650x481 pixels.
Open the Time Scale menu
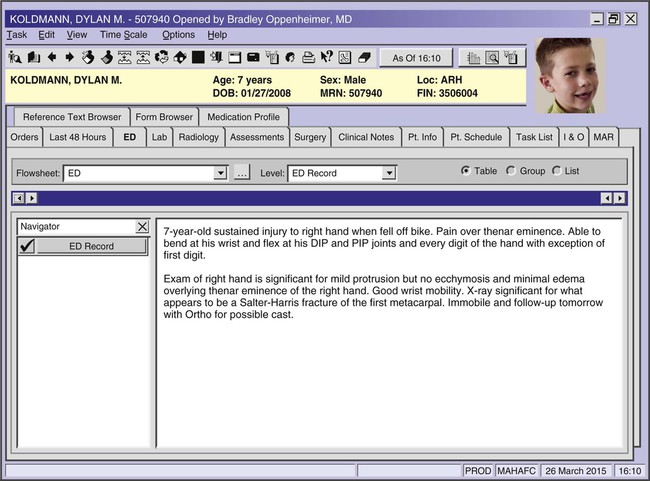tap(123, 35)
